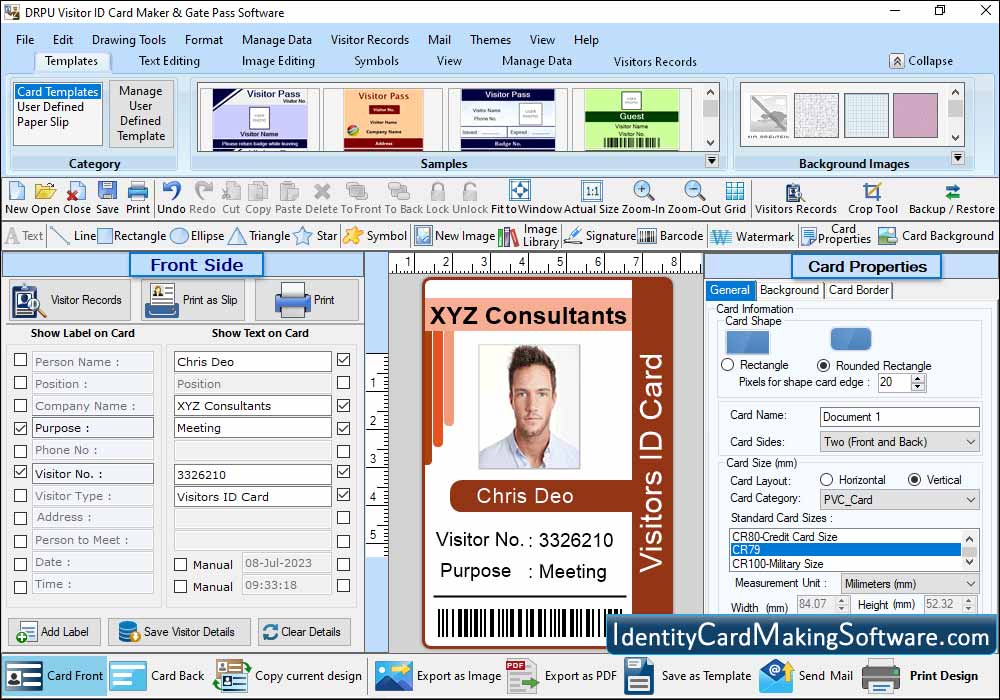Select the Star shape tool

315,236
